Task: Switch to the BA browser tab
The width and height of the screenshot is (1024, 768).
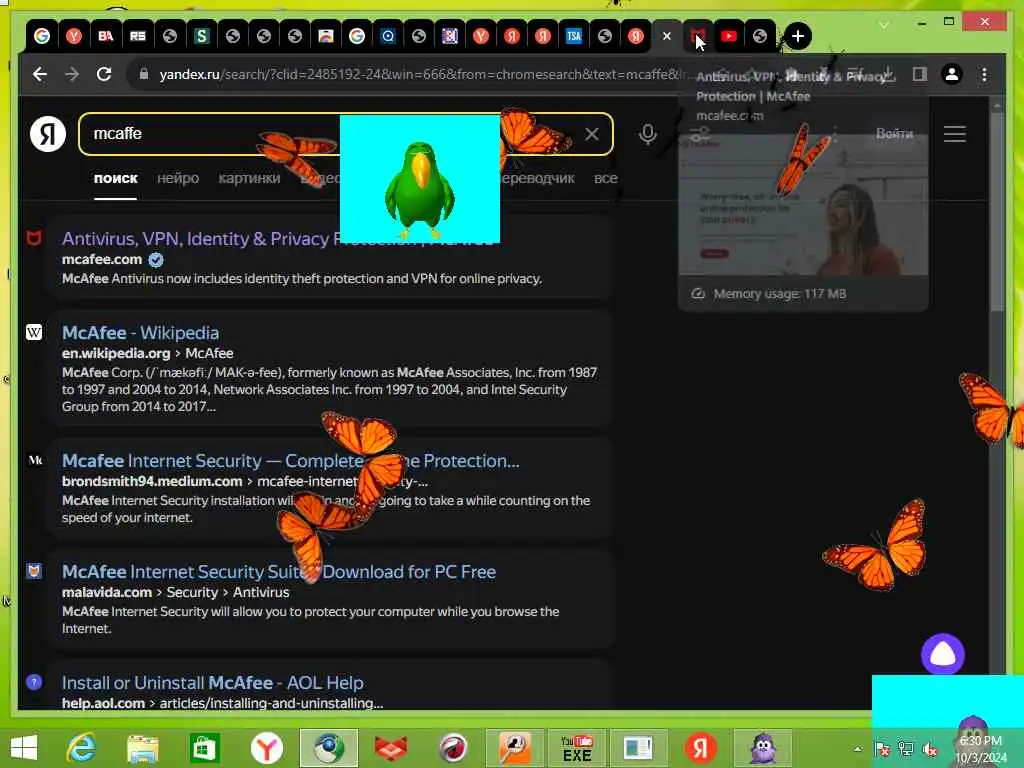Action: click(x=105, y=36)
